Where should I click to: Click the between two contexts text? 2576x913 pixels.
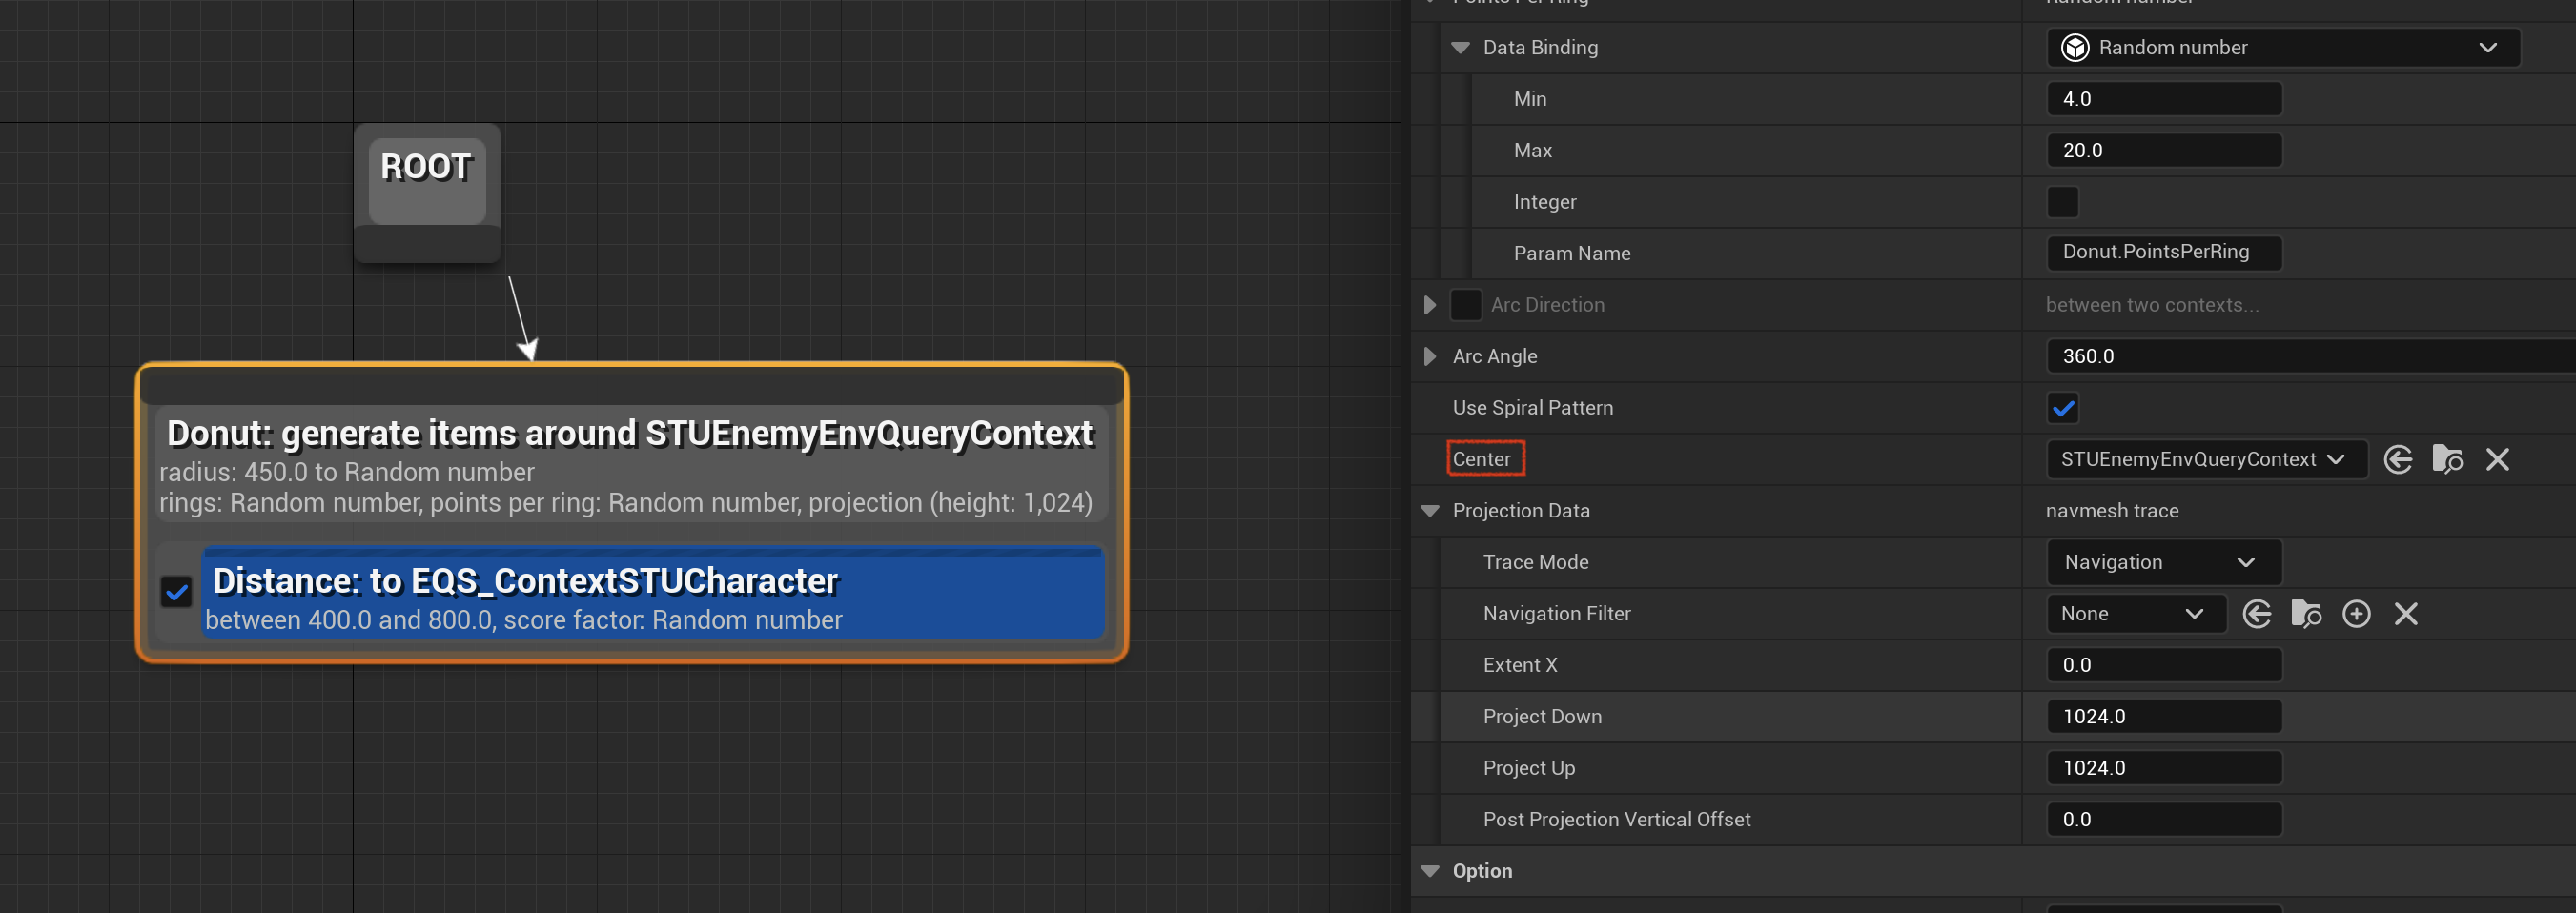coord(2151,305)
